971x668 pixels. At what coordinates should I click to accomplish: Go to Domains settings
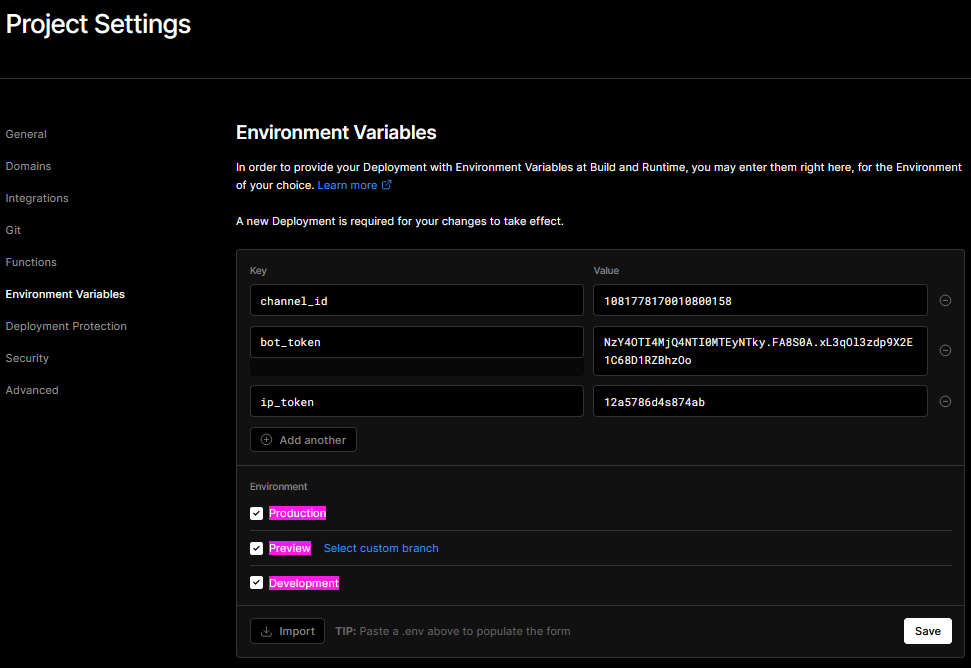click(x=28, y=166)
